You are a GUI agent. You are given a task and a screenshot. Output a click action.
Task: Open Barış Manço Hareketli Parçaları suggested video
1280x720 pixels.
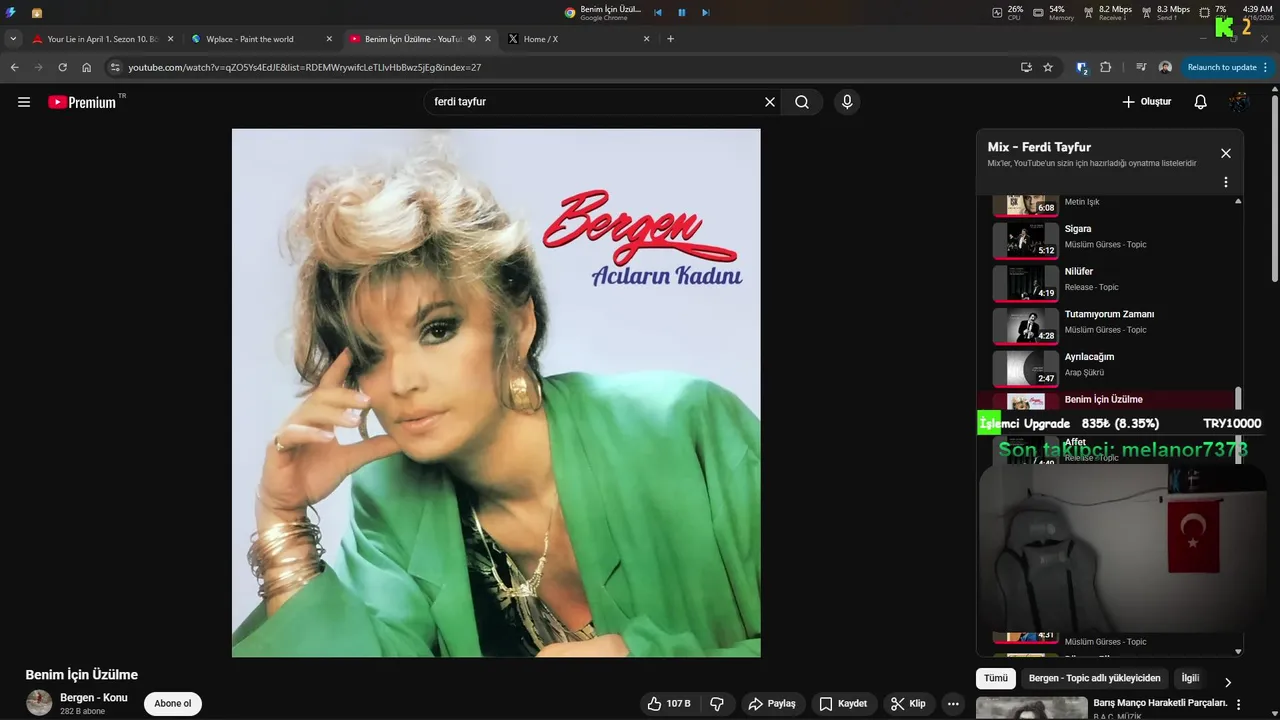[x=1160, y=703]
